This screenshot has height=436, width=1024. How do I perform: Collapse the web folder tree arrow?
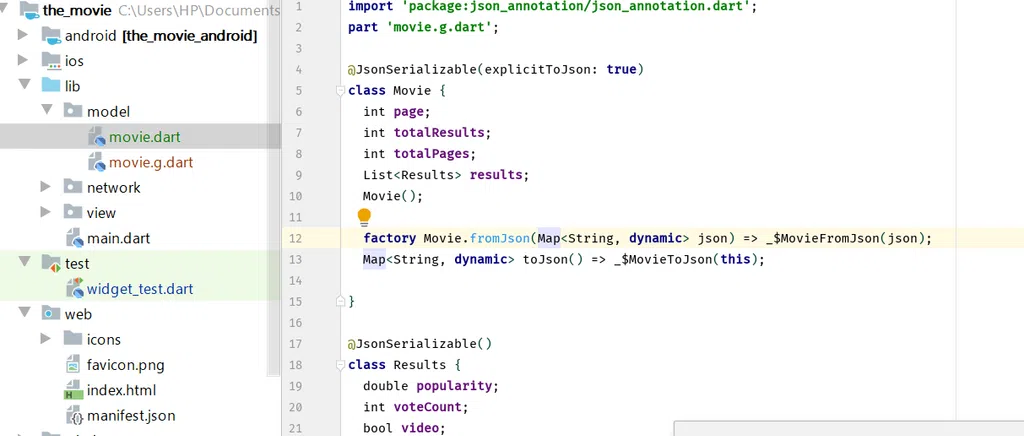24,313
